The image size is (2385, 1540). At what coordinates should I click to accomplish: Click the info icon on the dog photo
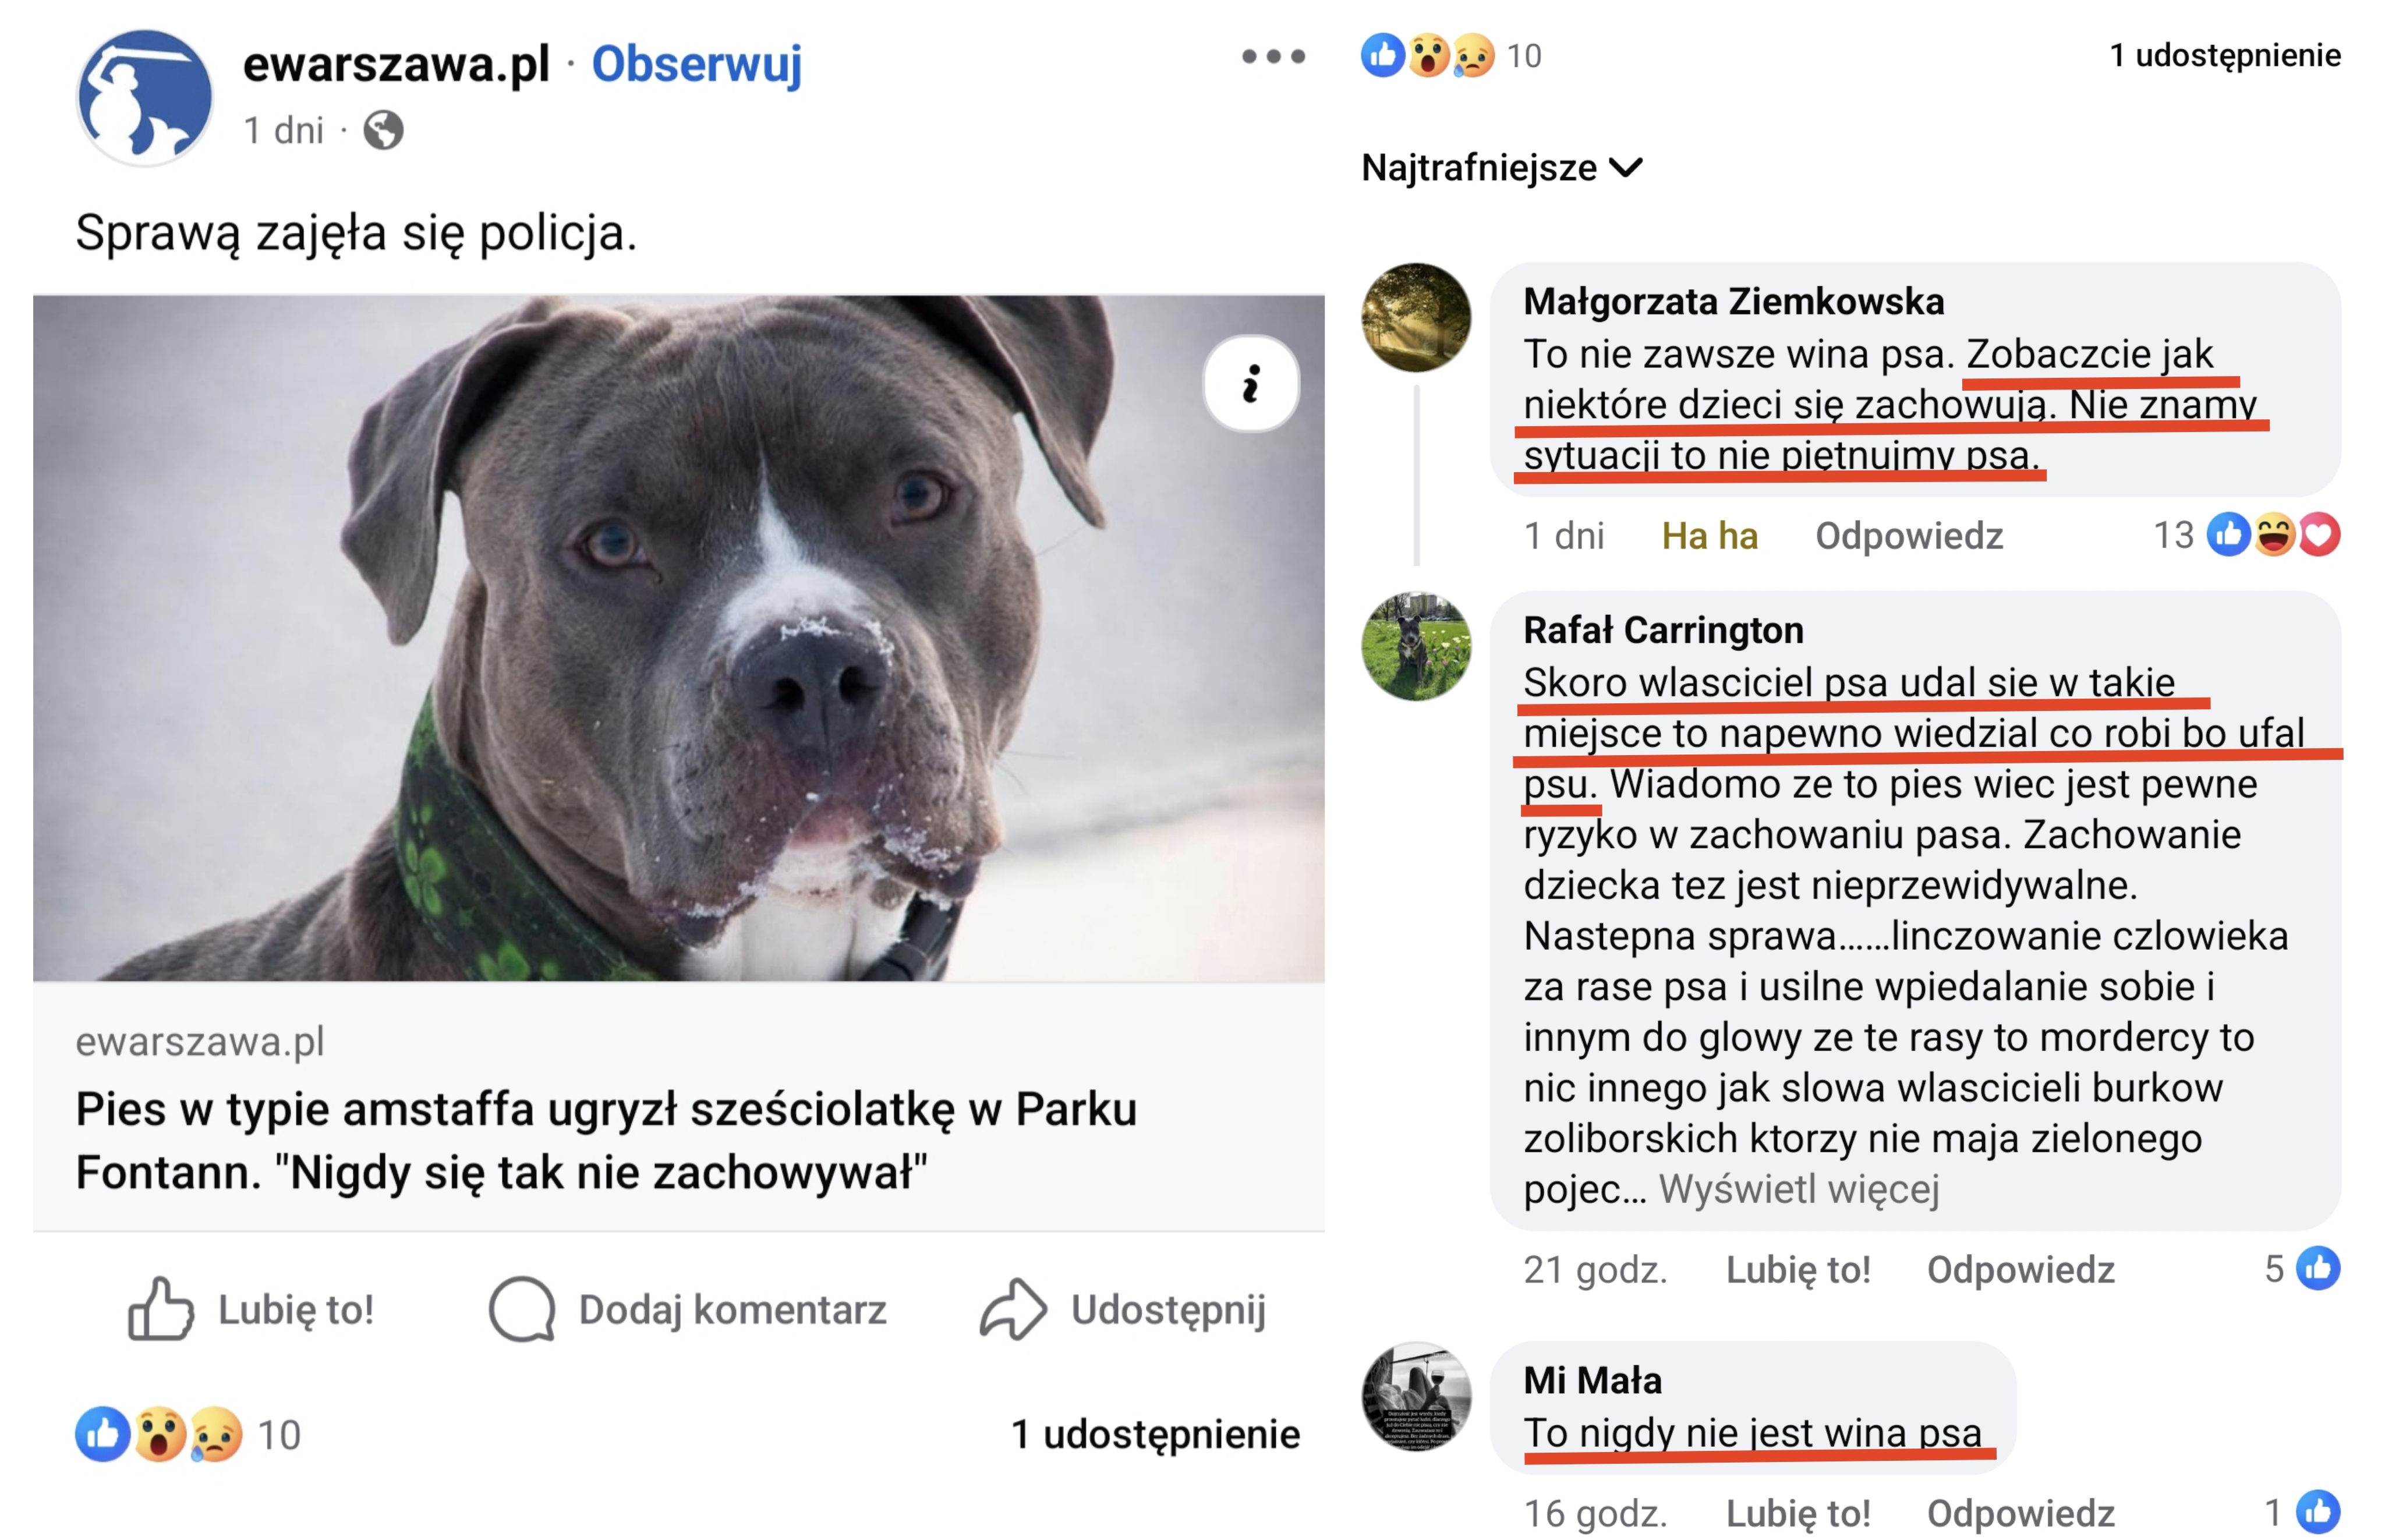coord(1250,384)
